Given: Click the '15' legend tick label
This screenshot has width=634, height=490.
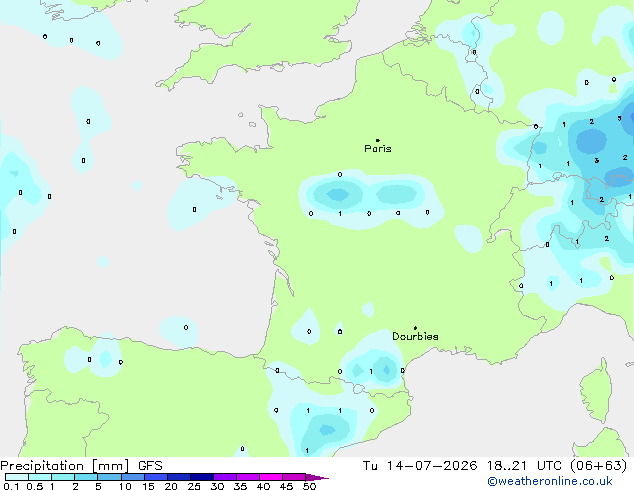Looking at the screenshot, I should 148,486.
